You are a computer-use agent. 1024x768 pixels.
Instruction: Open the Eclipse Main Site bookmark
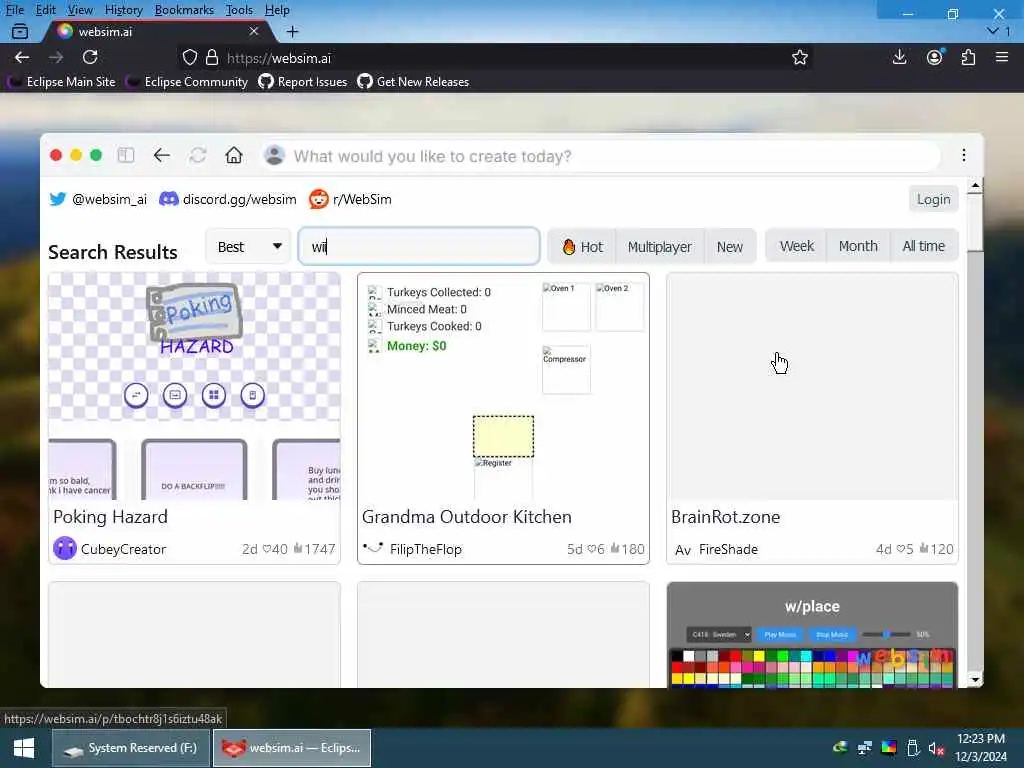point(61,82)
